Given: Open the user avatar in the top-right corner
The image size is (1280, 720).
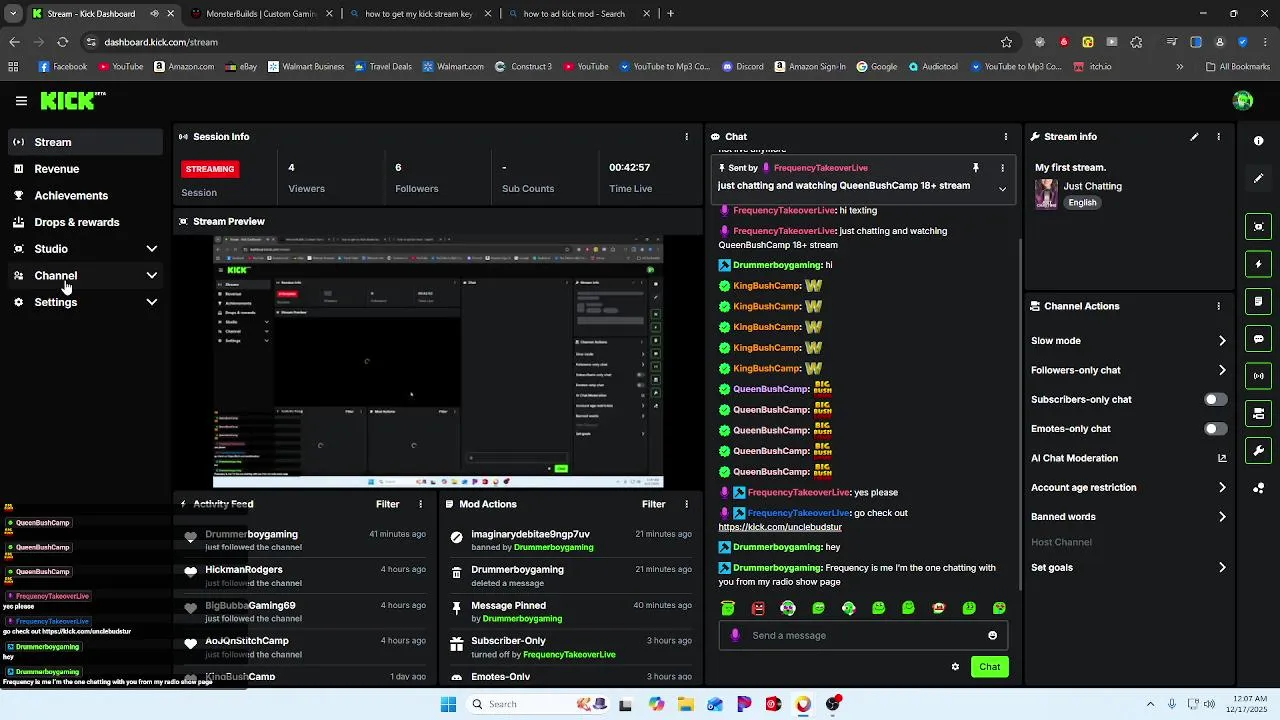Looking at the screenshot, I should click(1243, 100).
